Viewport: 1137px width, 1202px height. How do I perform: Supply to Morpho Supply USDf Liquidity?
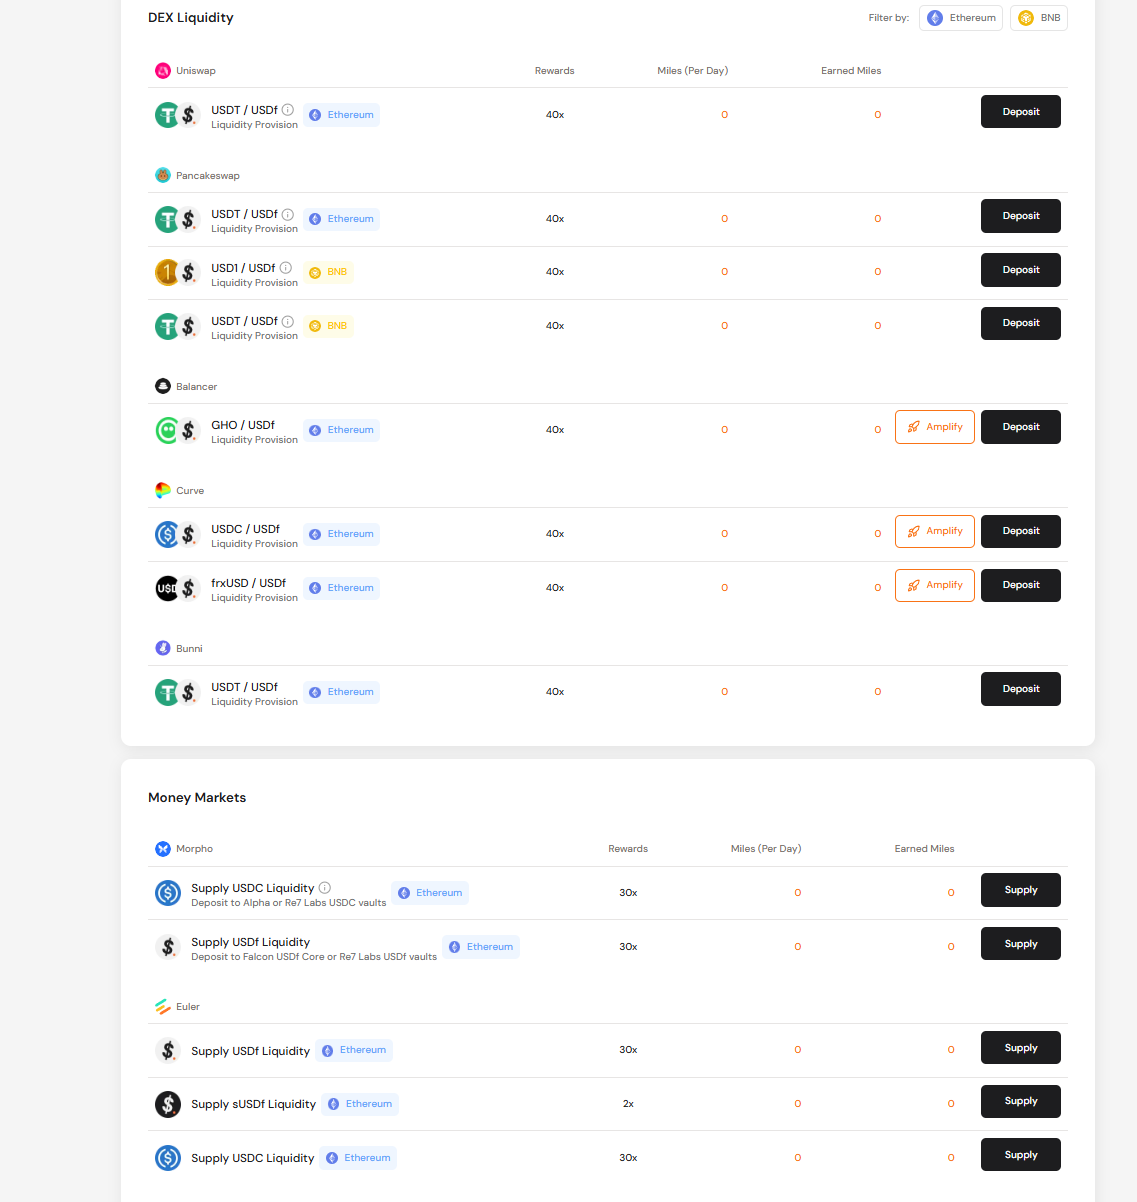pyautogui.click(x=1021, y=944)
